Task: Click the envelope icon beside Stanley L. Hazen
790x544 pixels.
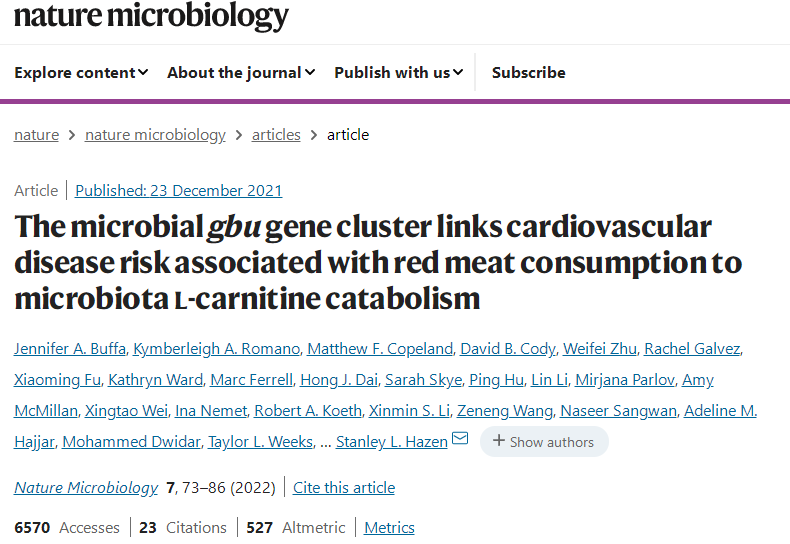Action: point(460,439)
